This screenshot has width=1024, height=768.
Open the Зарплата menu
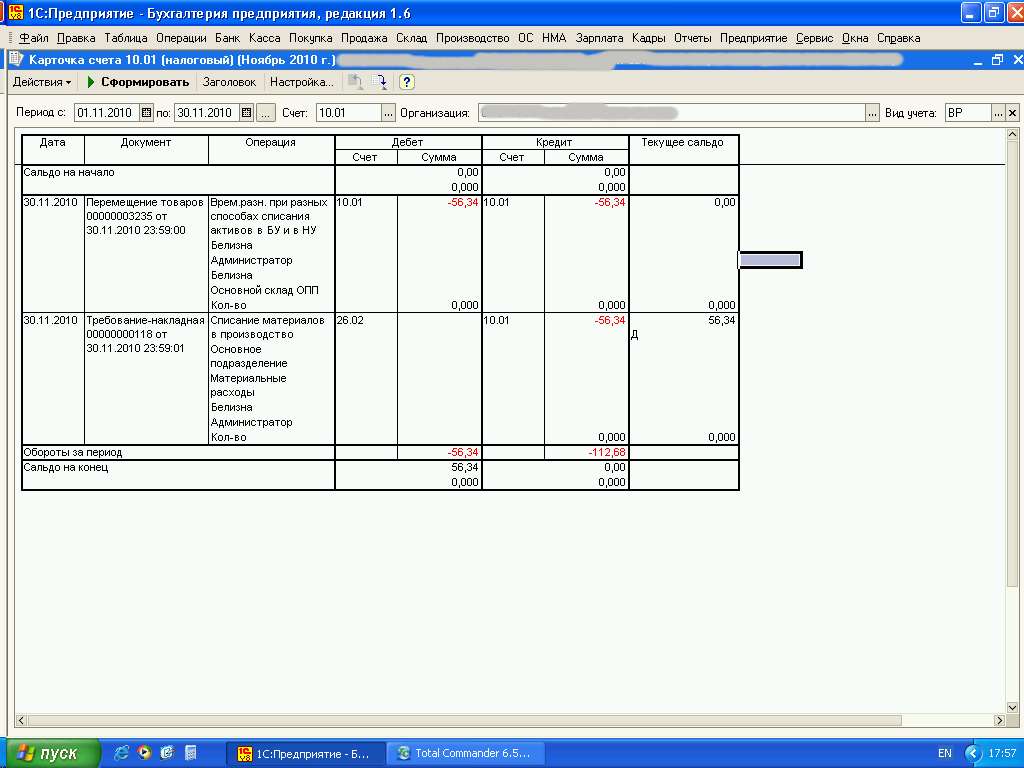pos(599,38)
